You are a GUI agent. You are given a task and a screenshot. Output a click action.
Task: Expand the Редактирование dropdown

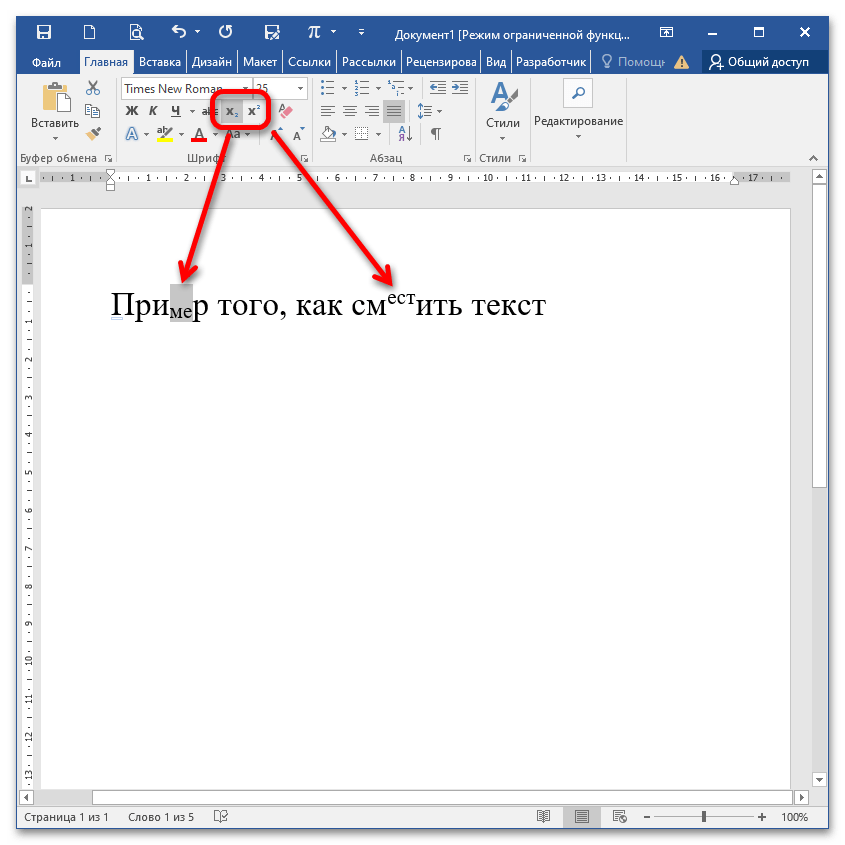coord(578,122)
